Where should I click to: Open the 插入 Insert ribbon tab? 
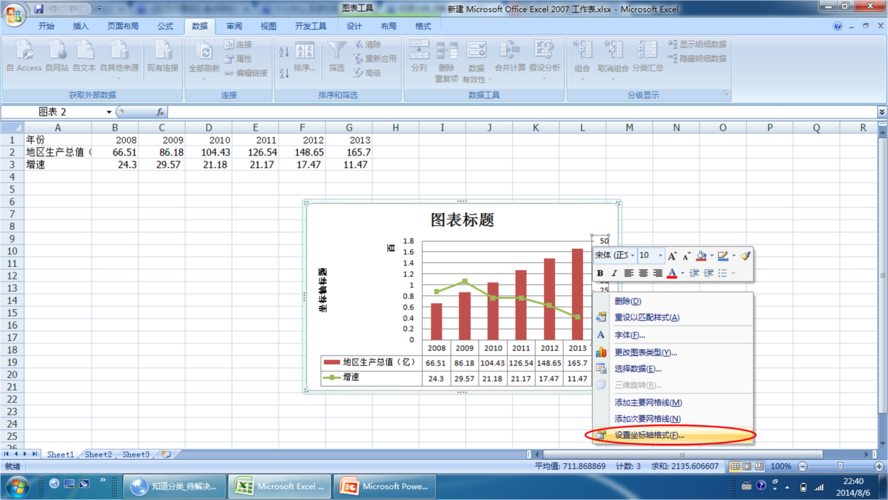(x=80, y=26)
